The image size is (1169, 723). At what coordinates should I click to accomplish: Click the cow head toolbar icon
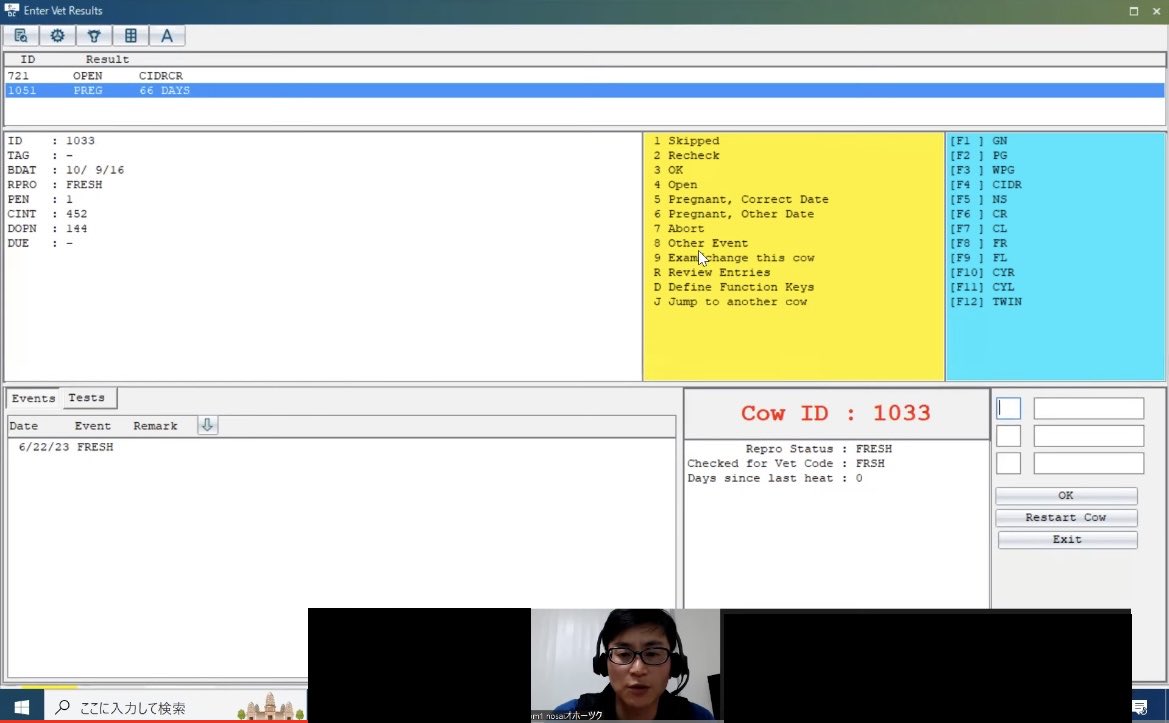coord(94,36)
